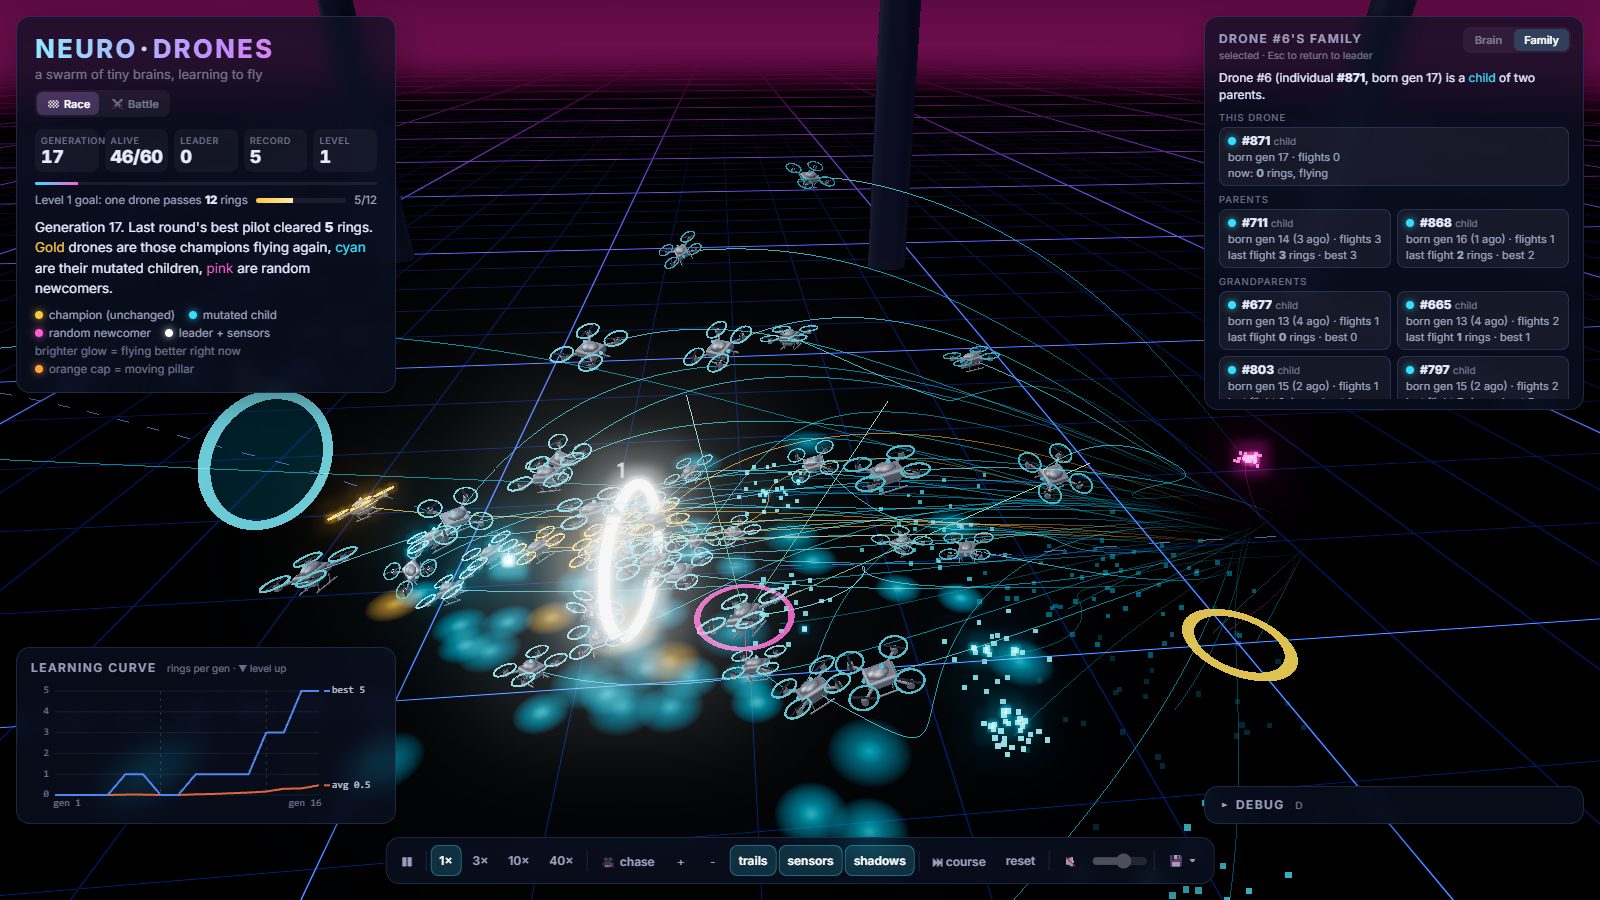This screenshot has height=900, width=1600.
Task: Select grandparent #677 card
Action: pos(1304,321)
